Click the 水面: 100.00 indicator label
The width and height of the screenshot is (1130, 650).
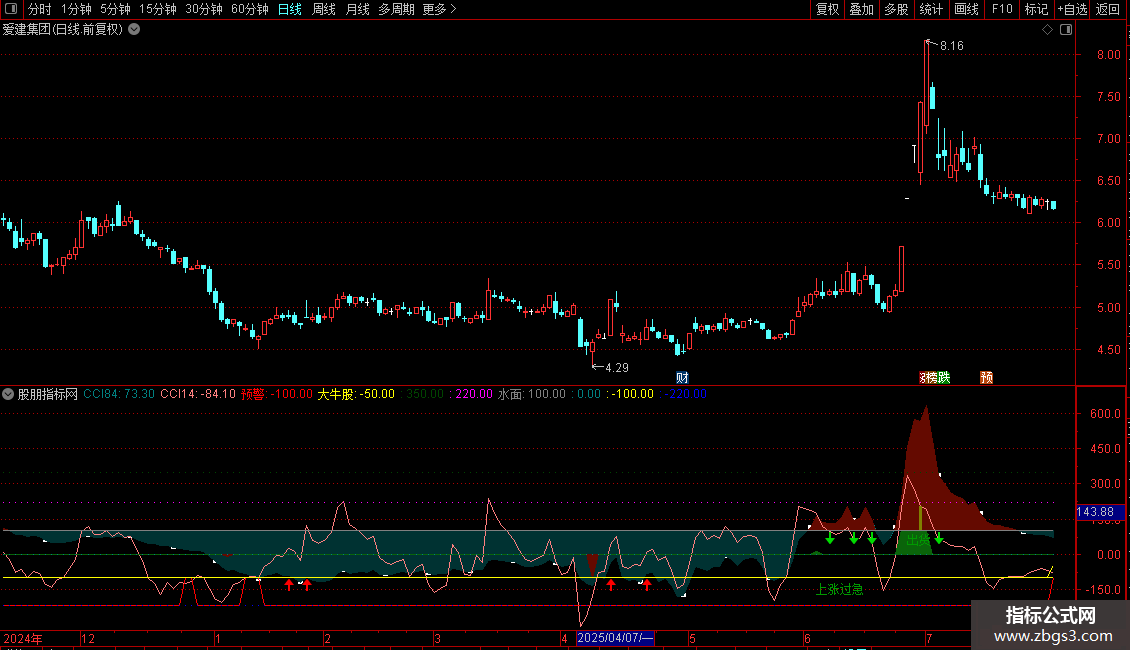point(532,394)
